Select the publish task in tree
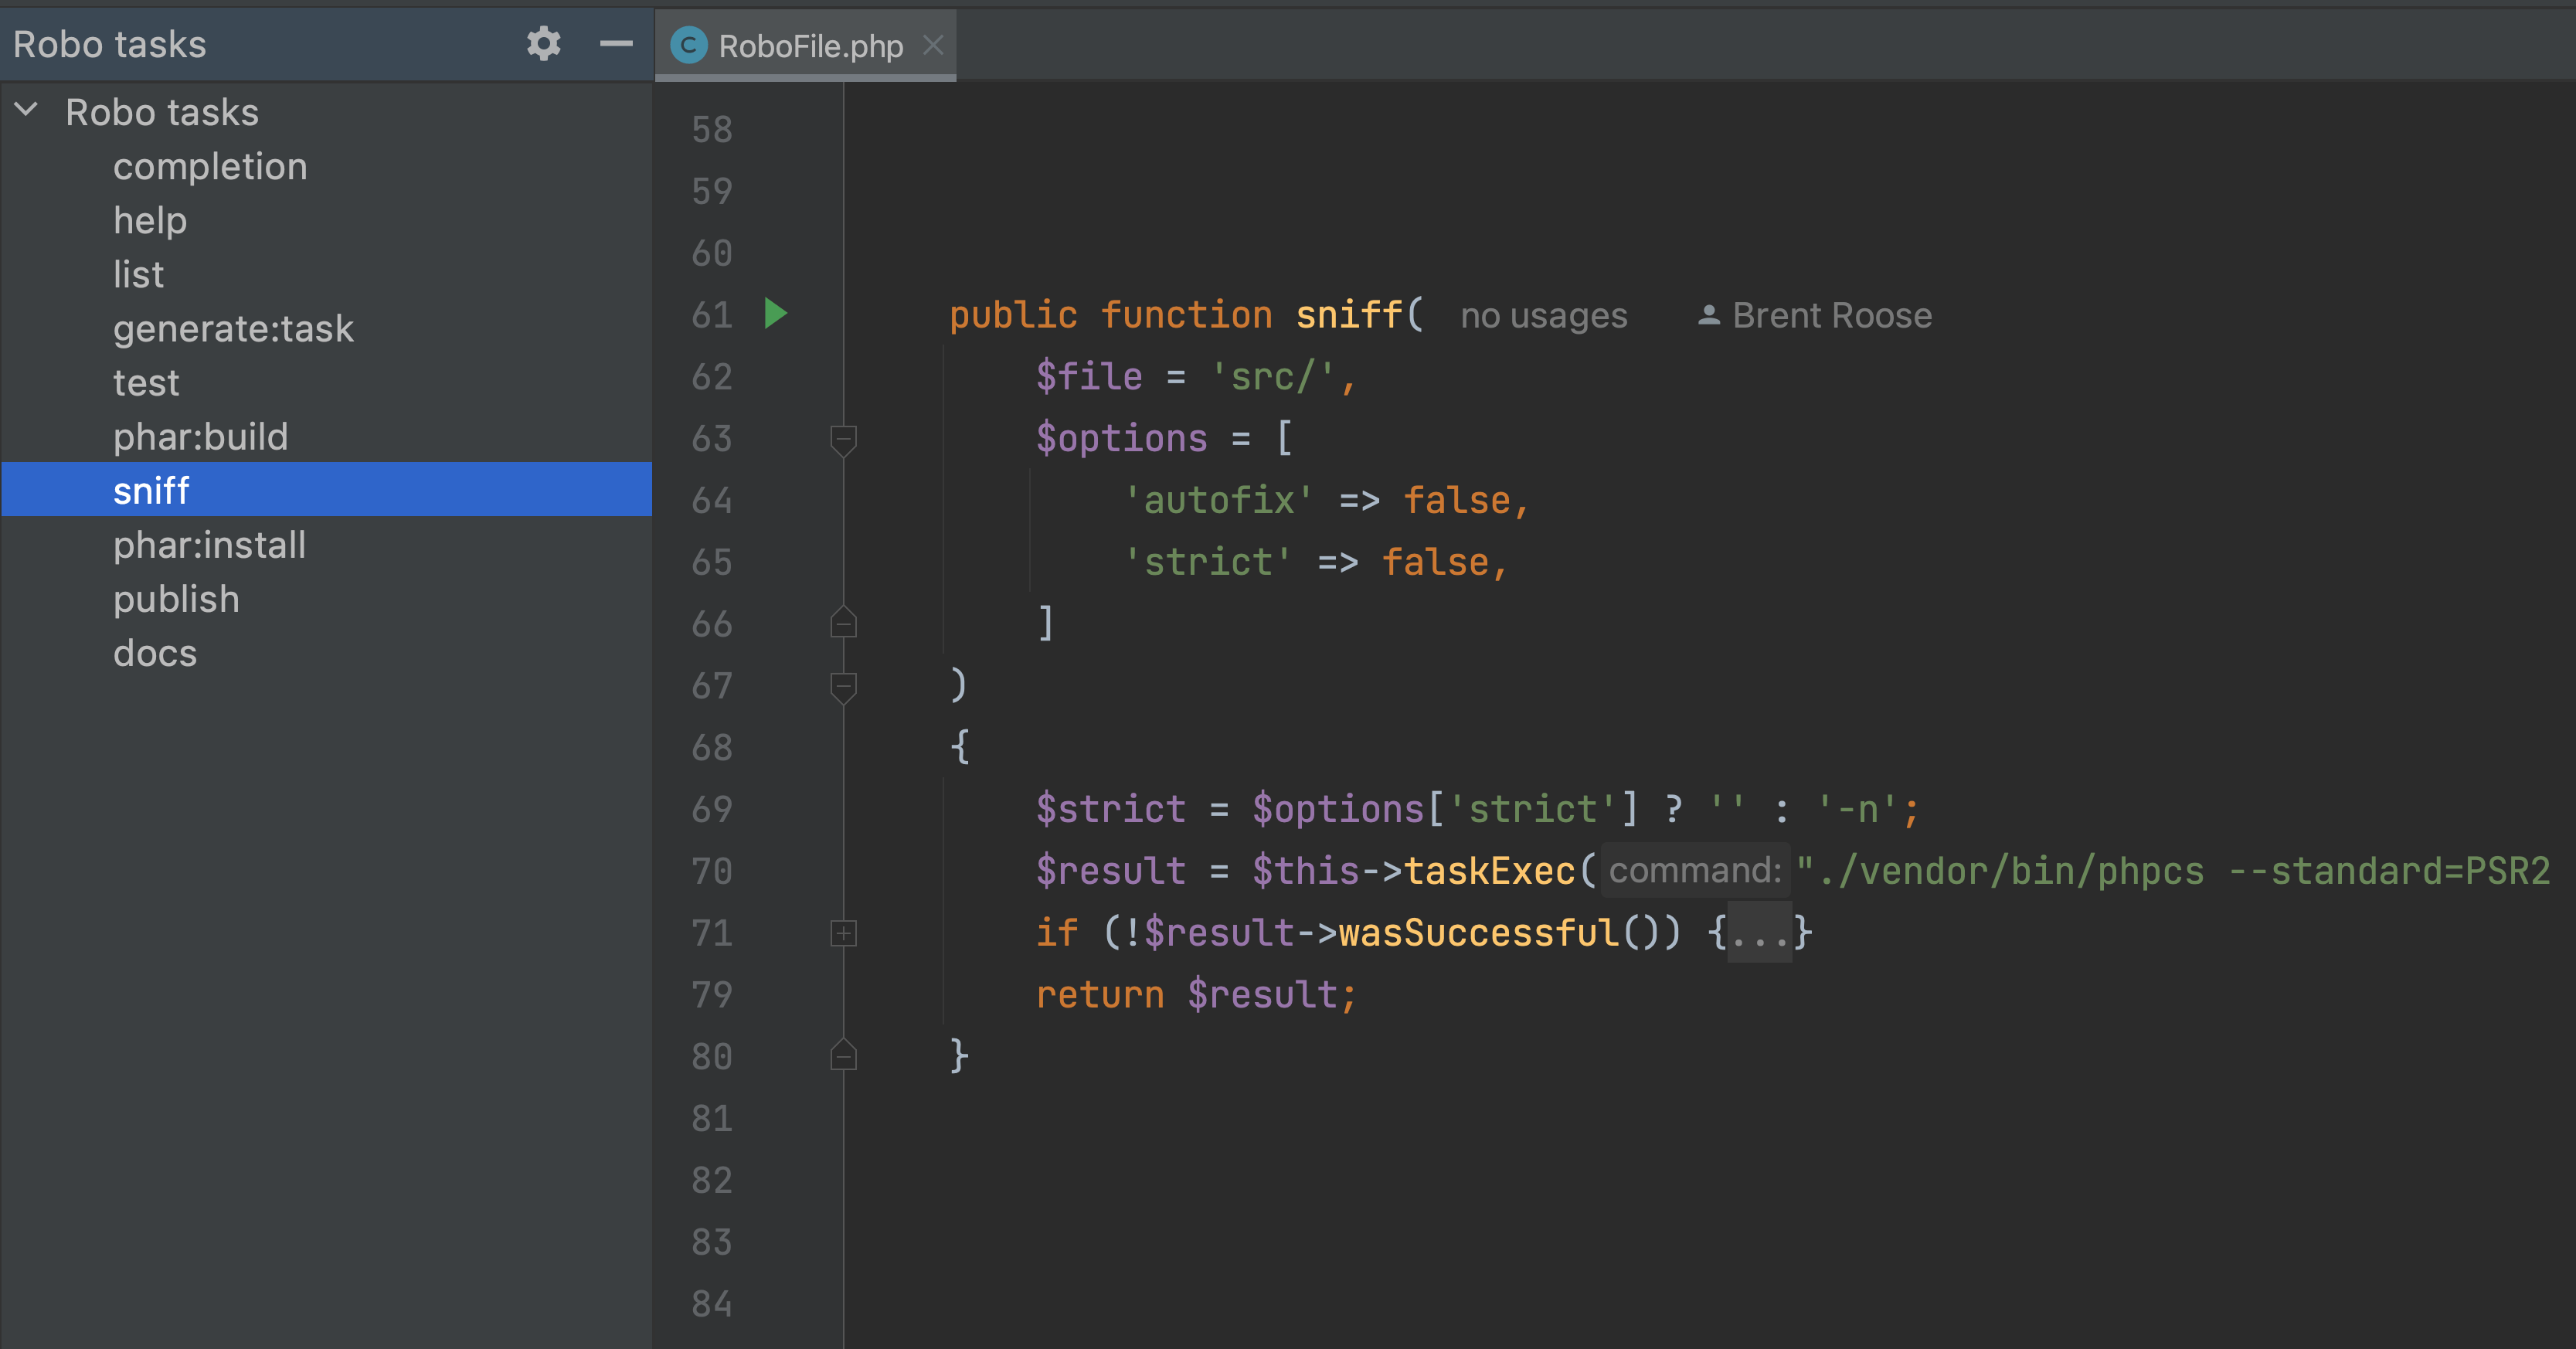This screenshot has height=1349, width=2576. [x=176, y=599]
